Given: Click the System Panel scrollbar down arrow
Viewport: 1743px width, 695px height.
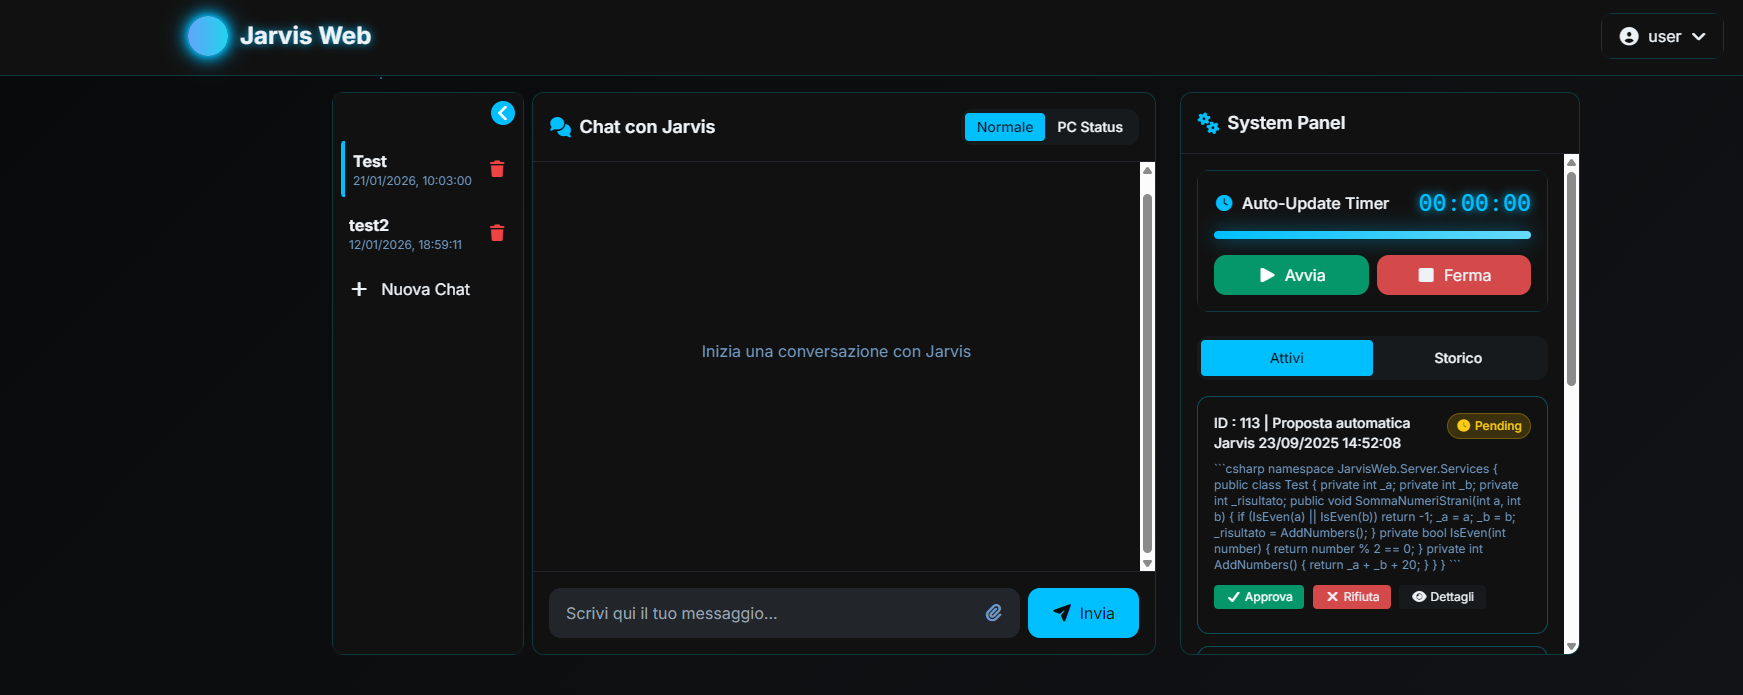Looking at the screenshot, I should 1571,647.
